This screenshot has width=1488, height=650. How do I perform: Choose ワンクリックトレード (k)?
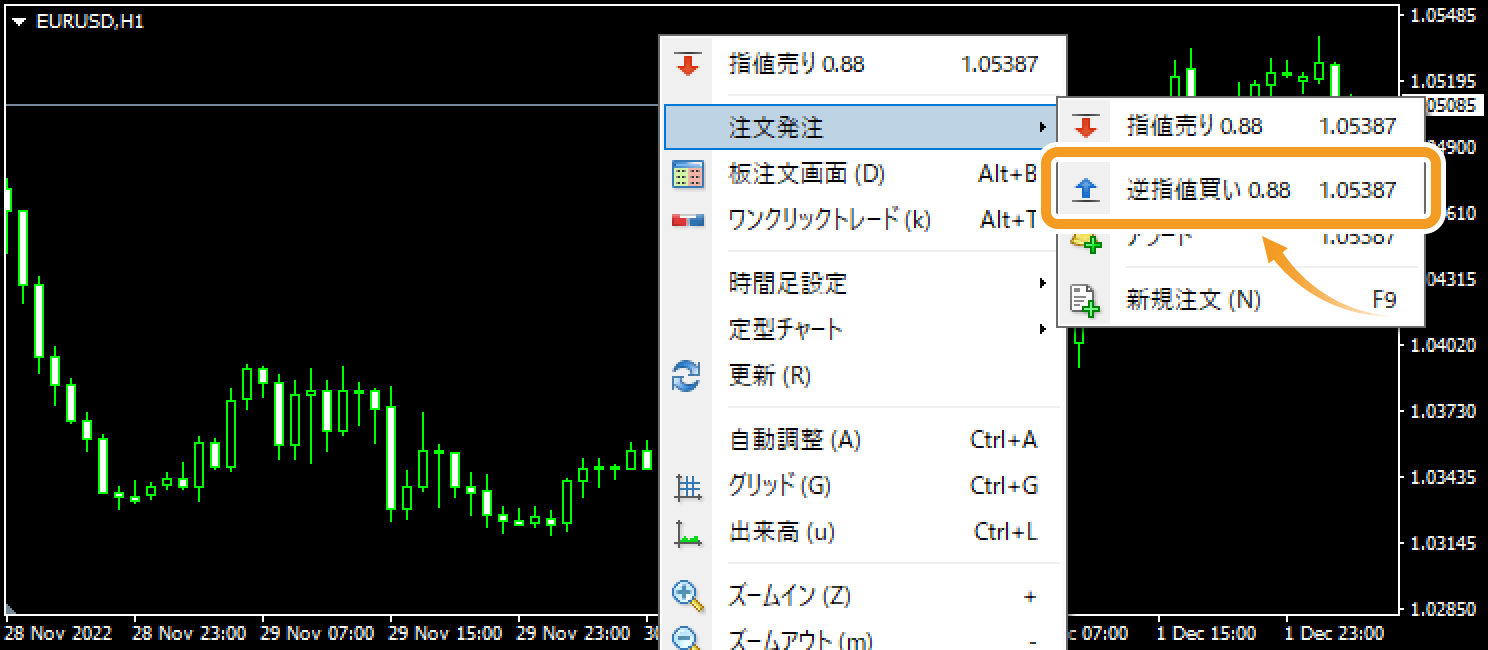(864, 220)
